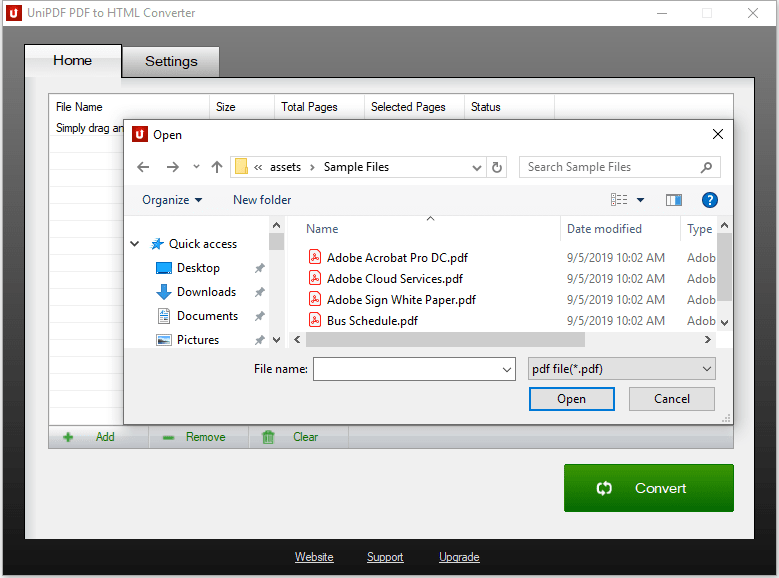The height and width of the screenshot is (578, 779).
Task: Expand address bar history dropdown
Action: click(x=476, y=167)
